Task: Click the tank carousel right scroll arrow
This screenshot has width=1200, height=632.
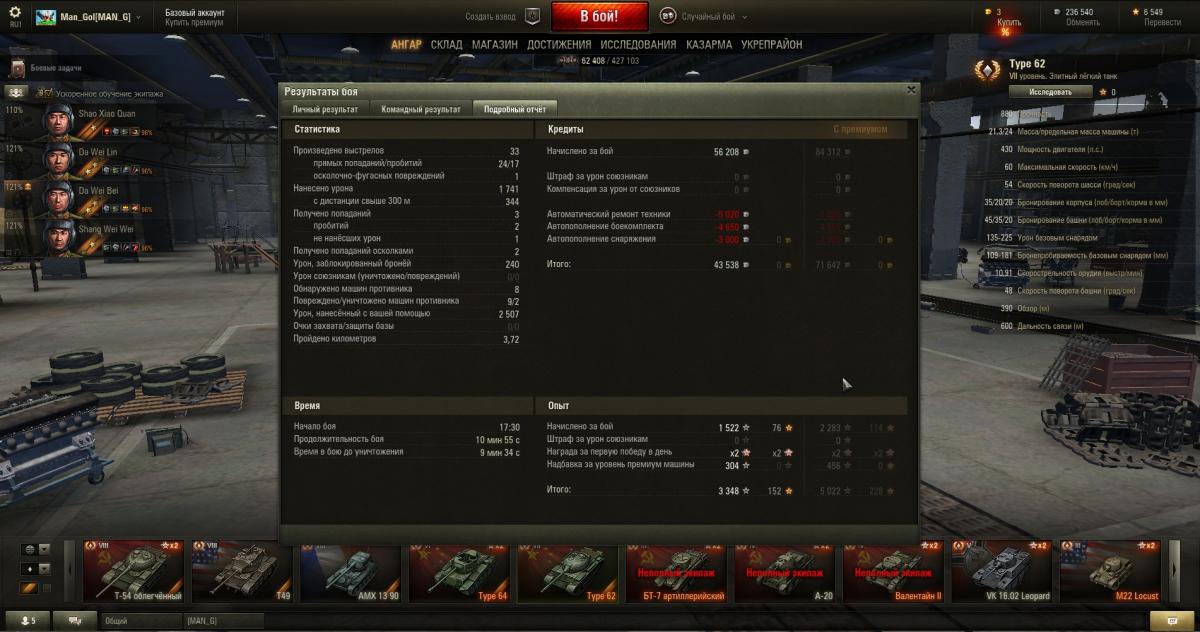Action: 1174,569
